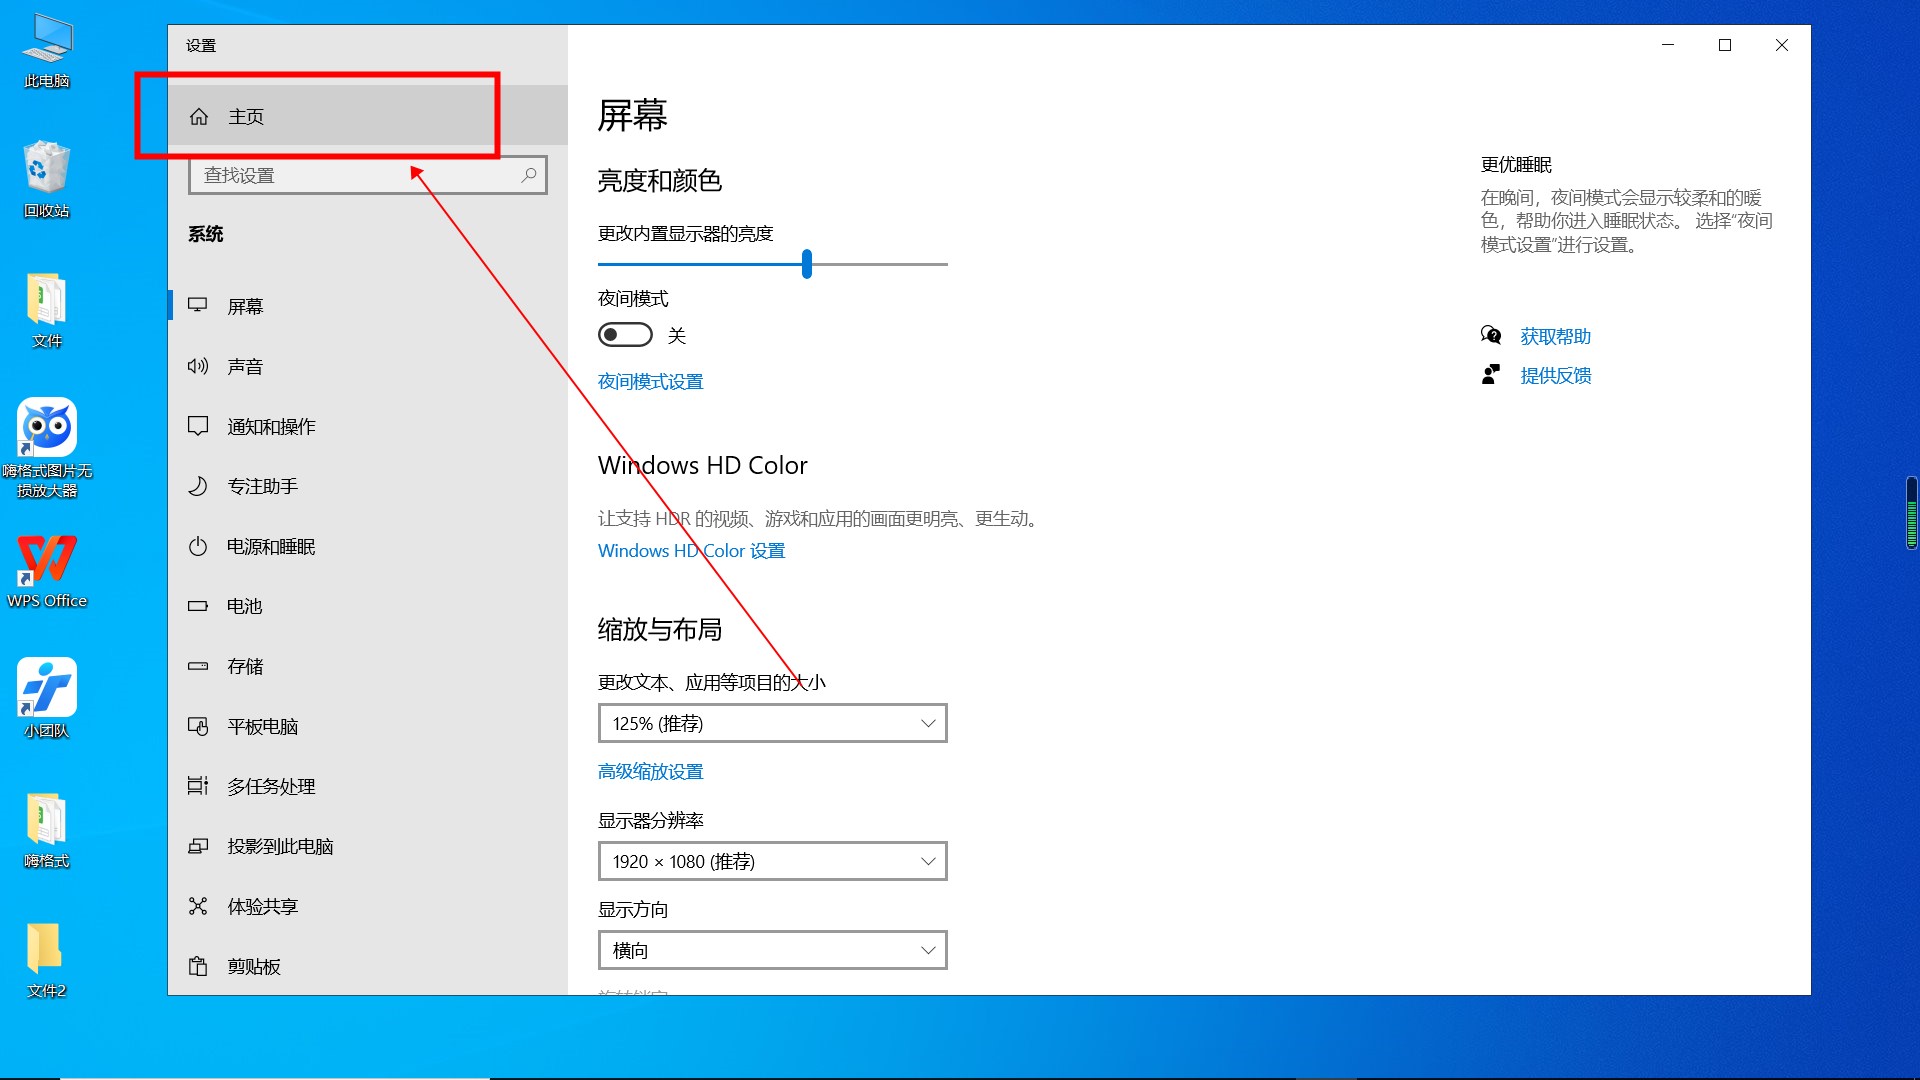Select the 显示器分辨率 1920×1080 dropdown

point(771,861)
